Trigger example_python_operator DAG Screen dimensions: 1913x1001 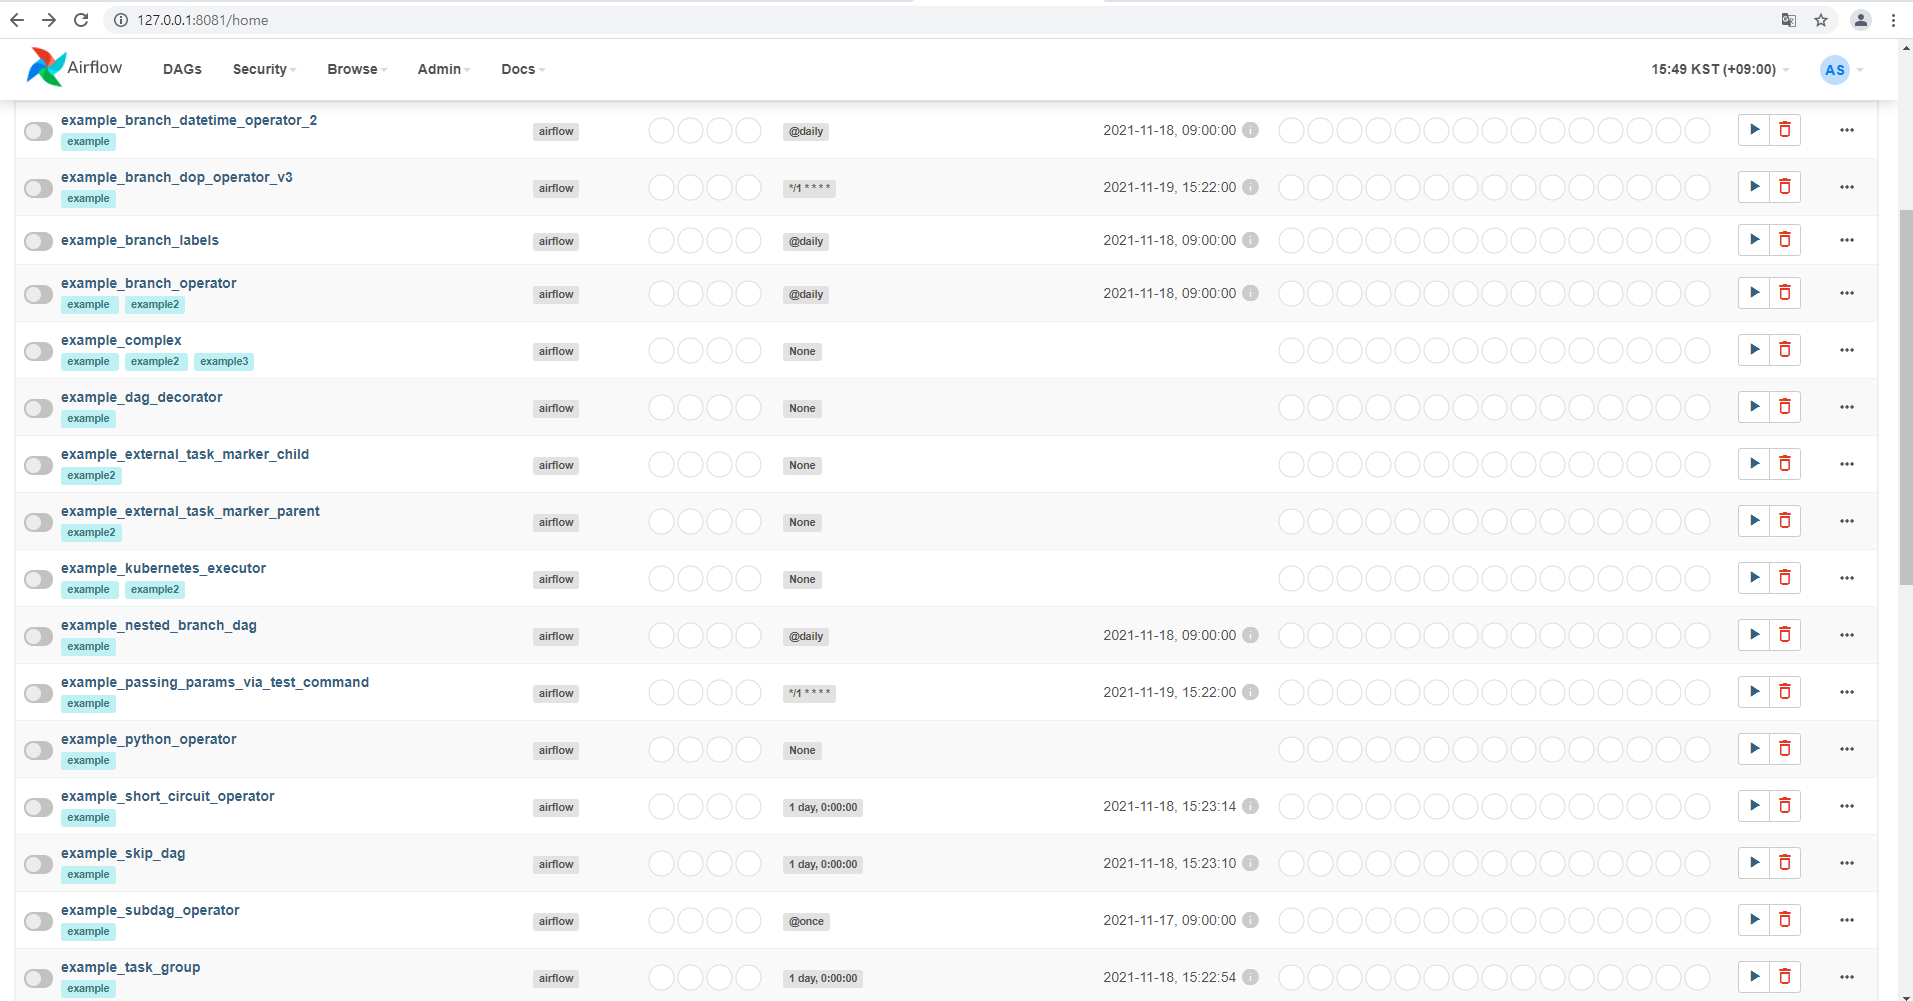[1754, 749]
